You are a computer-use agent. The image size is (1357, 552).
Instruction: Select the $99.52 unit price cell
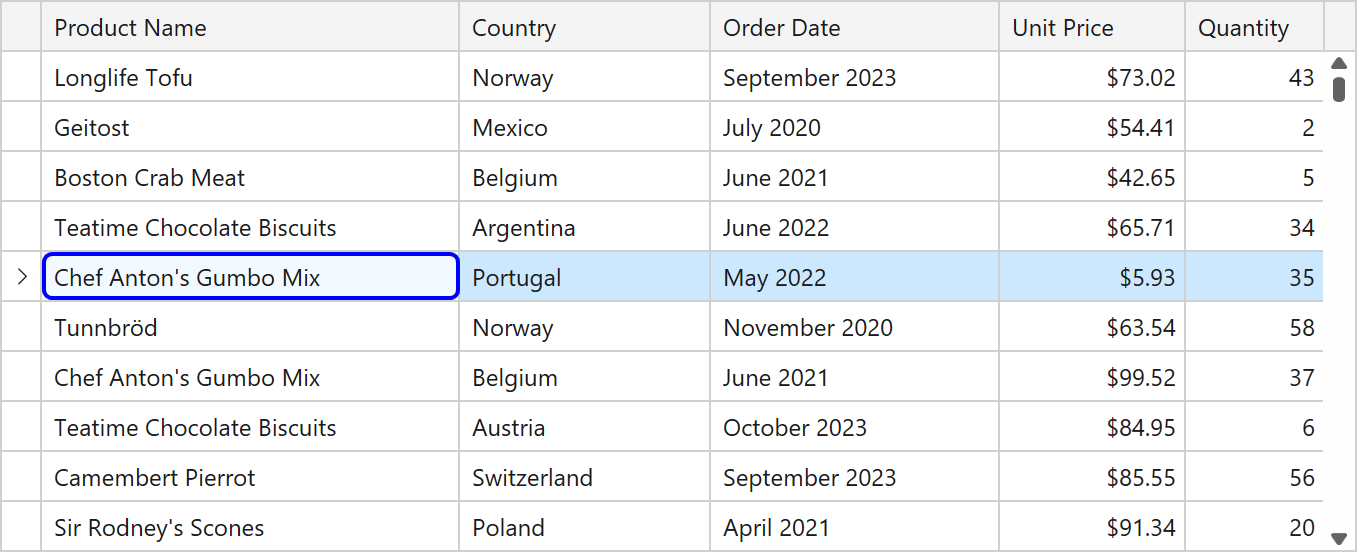[1091, 378]
